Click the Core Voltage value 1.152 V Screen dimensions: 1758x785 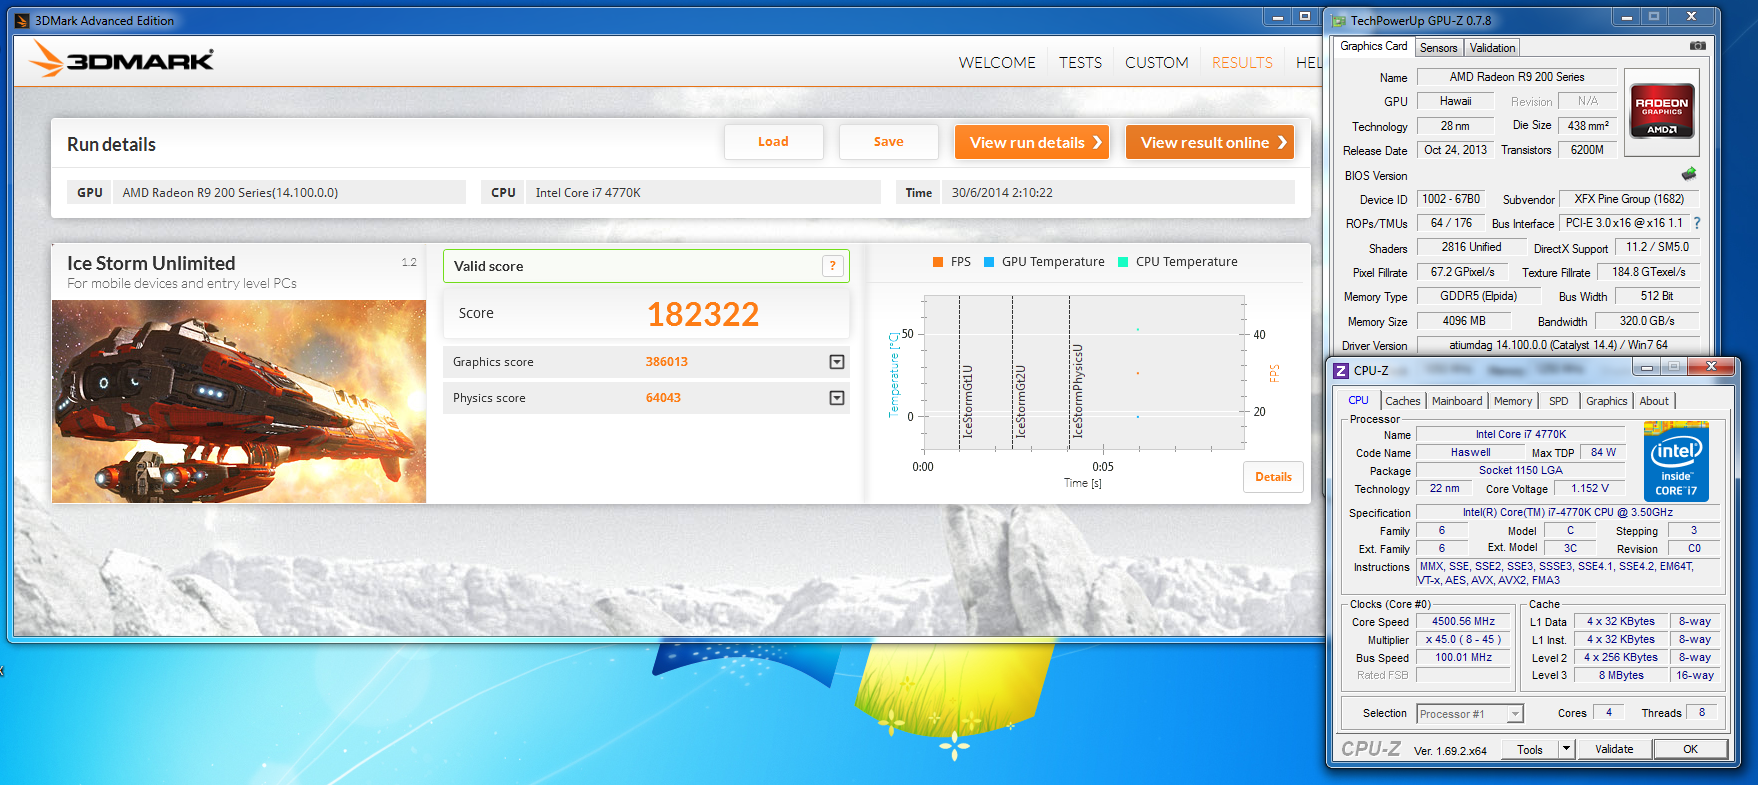click(1589, 488)
